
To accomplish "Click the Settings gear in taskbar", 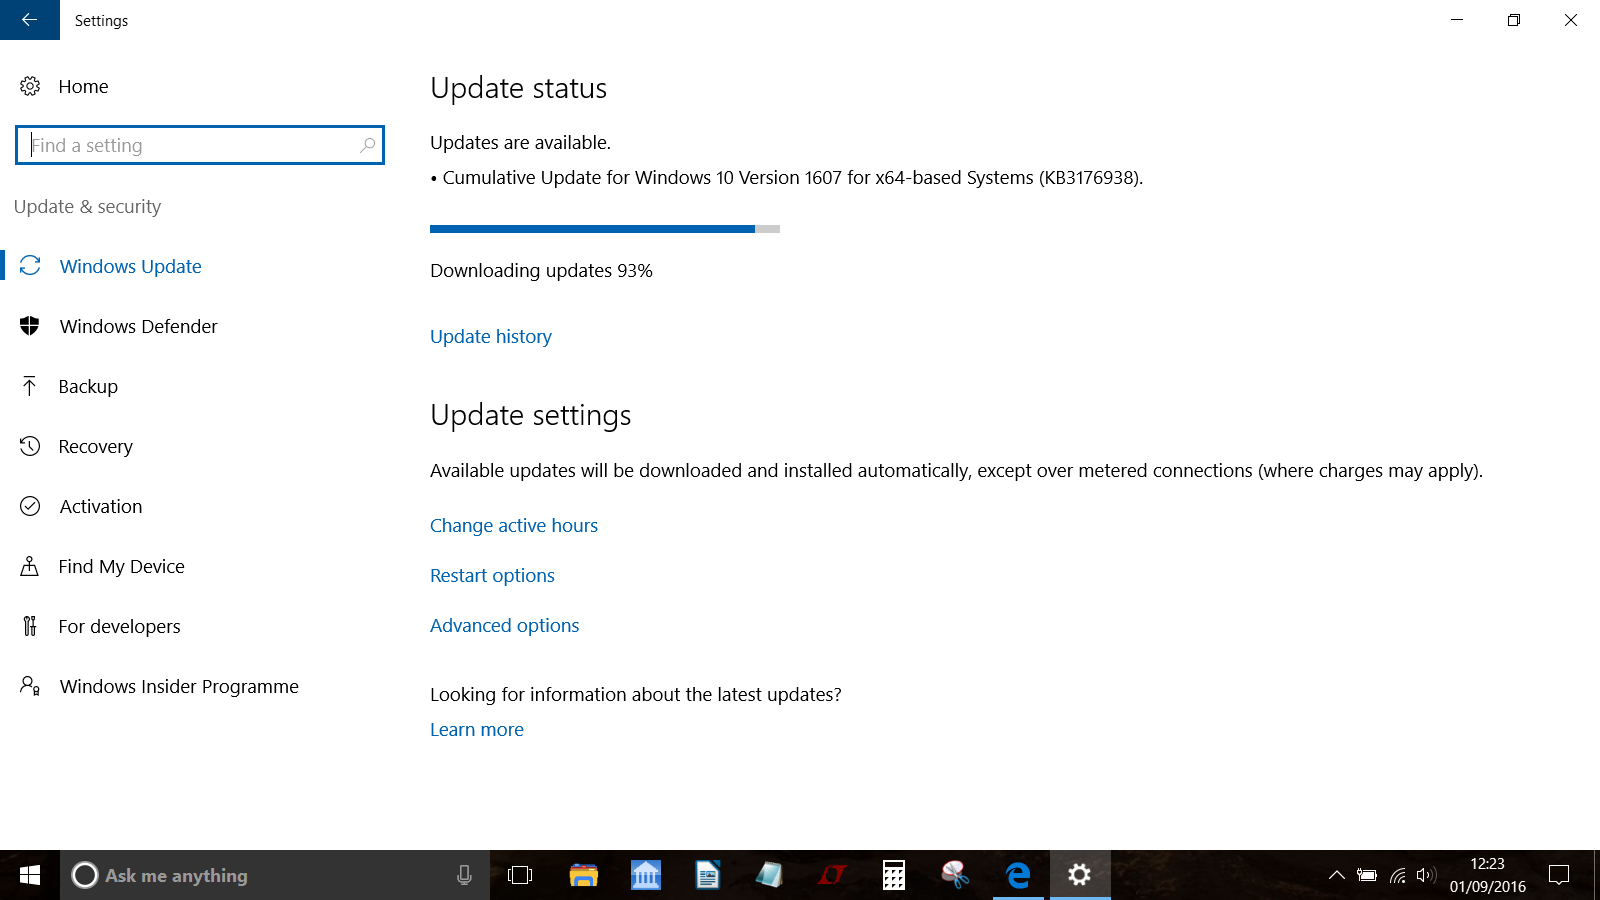I will point(1079,875).
